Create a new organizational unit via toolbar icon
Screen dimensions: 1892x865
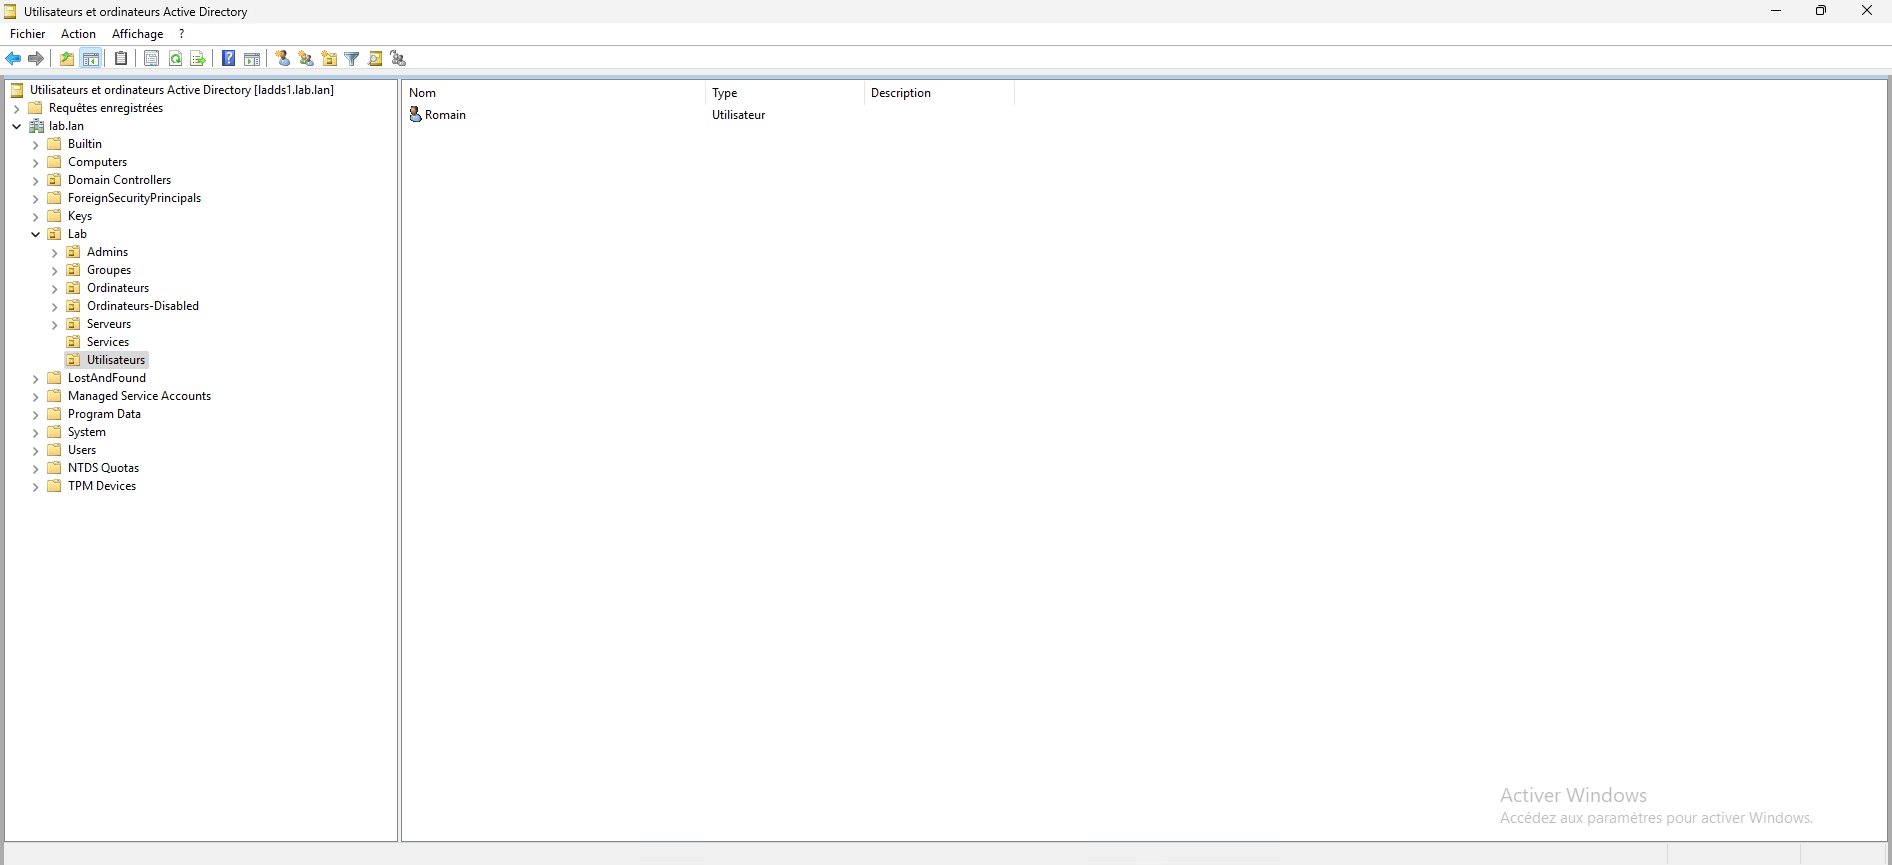coord(329,59)
